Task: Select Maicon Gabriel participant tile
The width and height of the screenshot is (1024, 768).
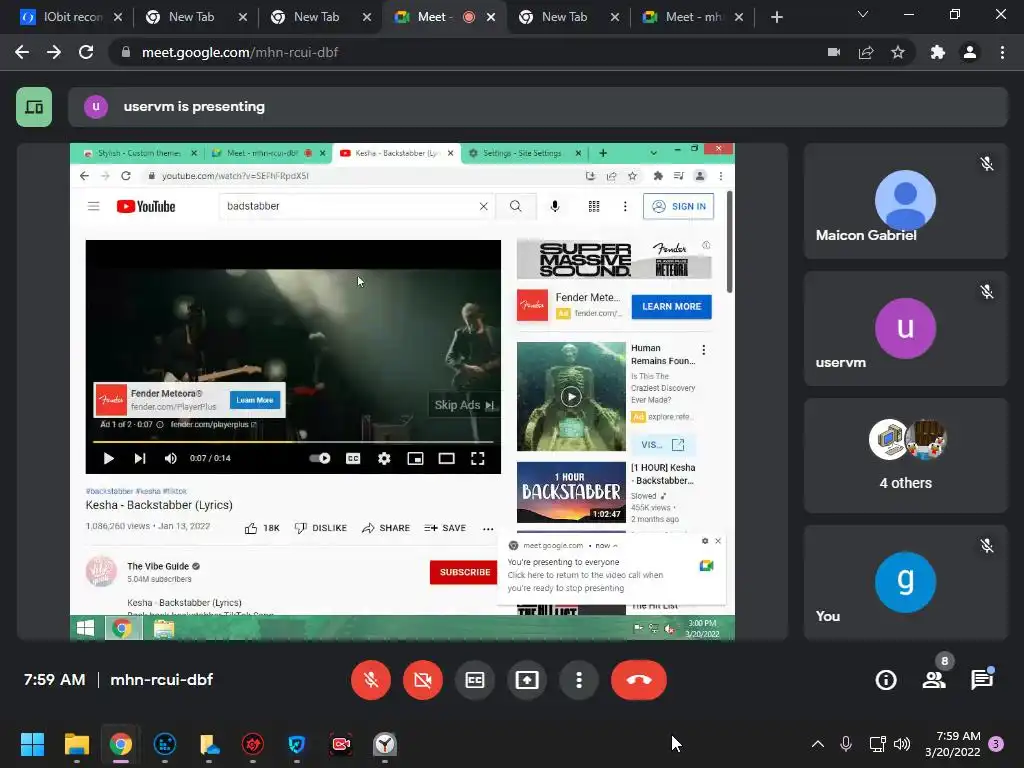Action: (905, 201)
